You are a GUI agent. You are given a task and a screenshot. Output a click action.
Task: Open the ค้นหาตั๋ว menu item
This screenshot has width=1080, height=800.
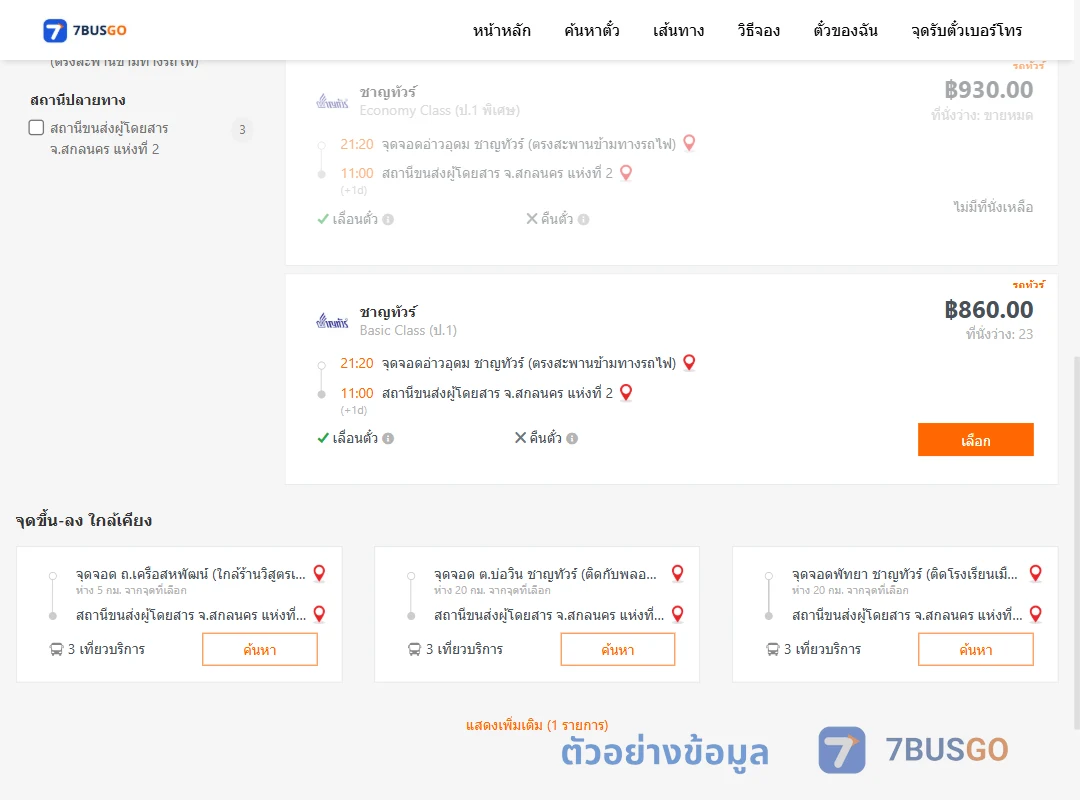tap(592, 30)
